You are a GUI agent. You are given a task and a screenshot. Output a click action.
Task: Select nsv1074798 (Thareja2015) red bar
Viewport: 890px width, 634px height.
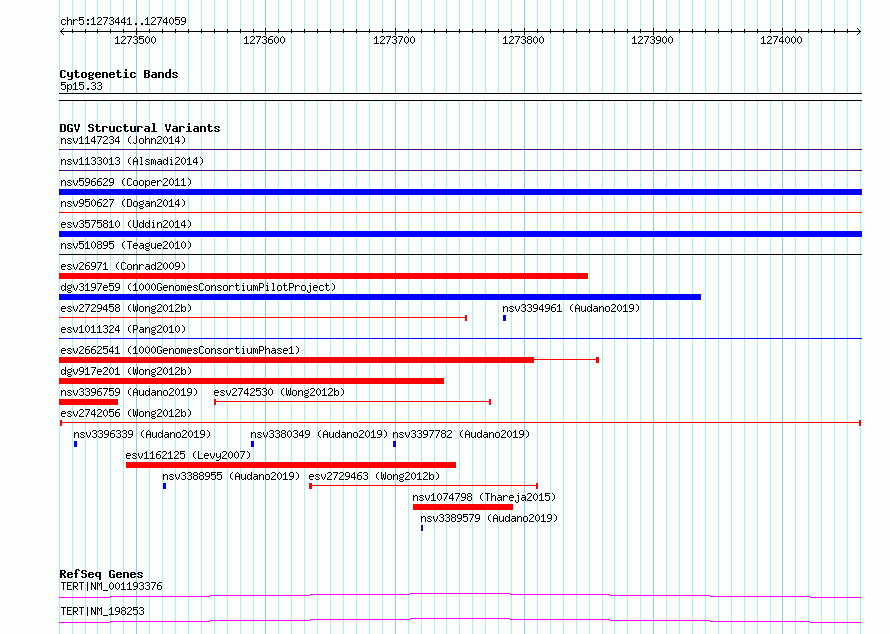pyautogui.click(x=463, y=507)
